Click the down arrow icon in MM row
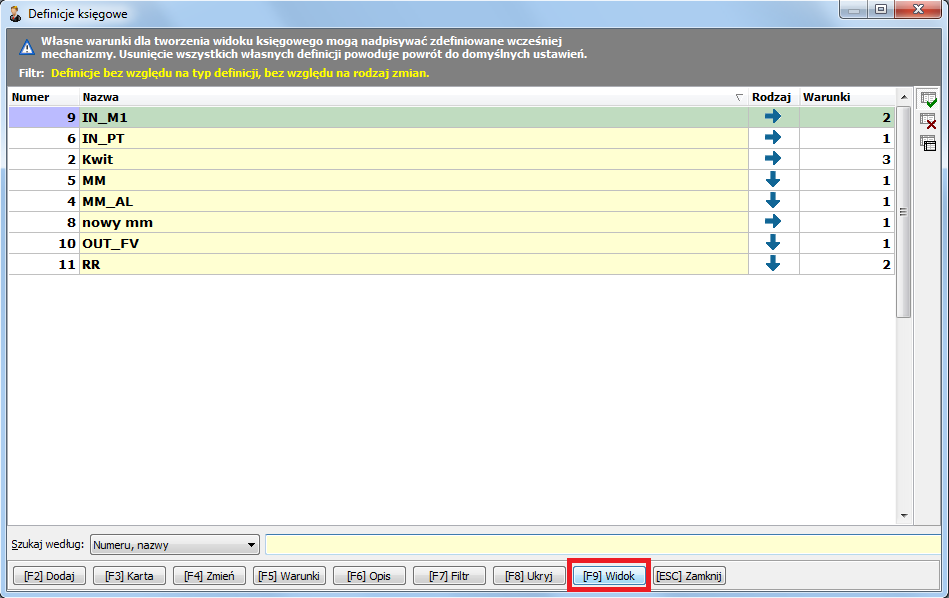Image resolution: width=949 pixels, height=598 pixels. point(773,179)
